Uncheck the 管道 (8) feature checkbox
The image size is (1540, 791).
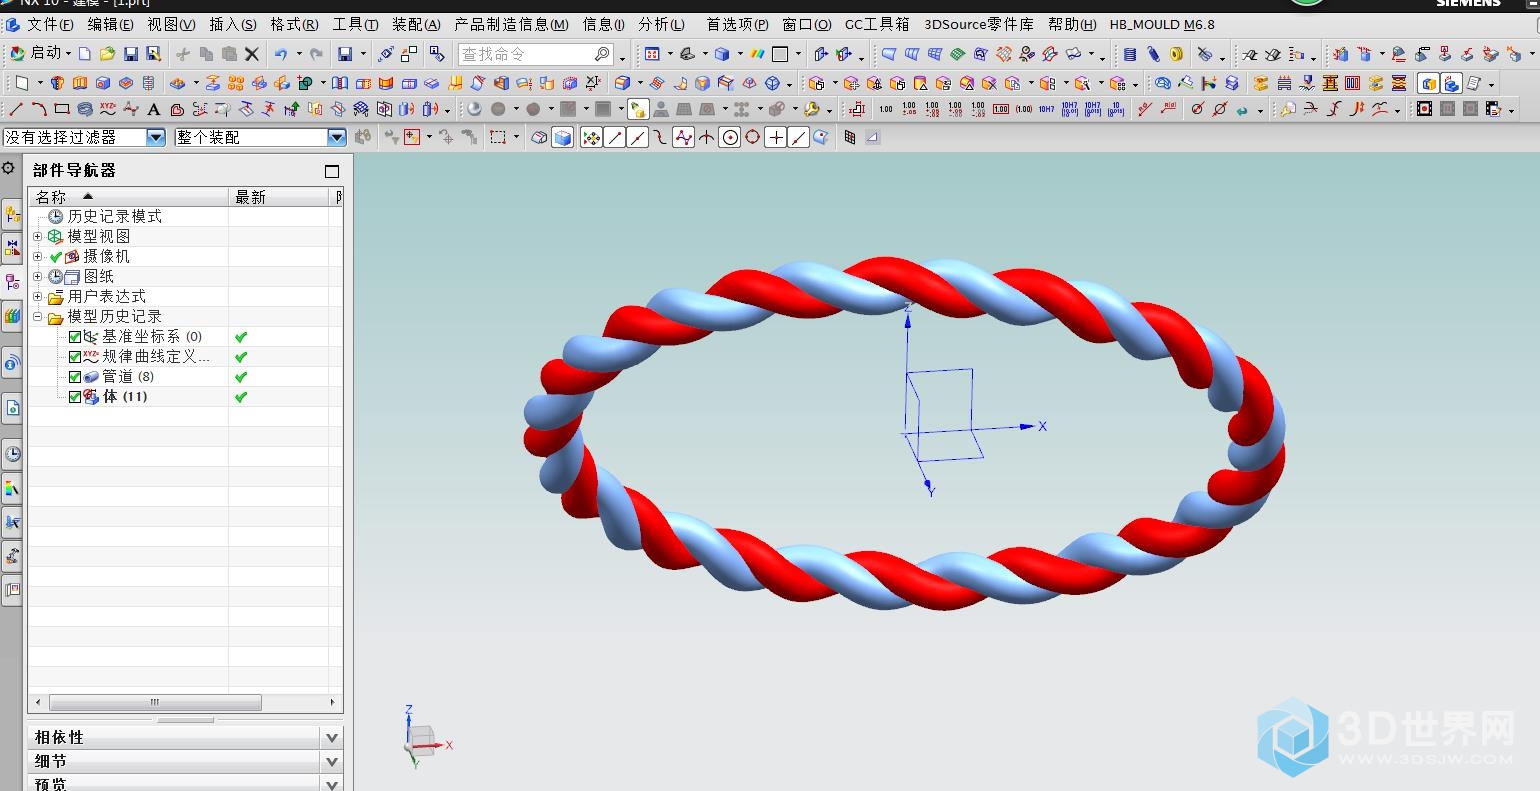[74, 377]
